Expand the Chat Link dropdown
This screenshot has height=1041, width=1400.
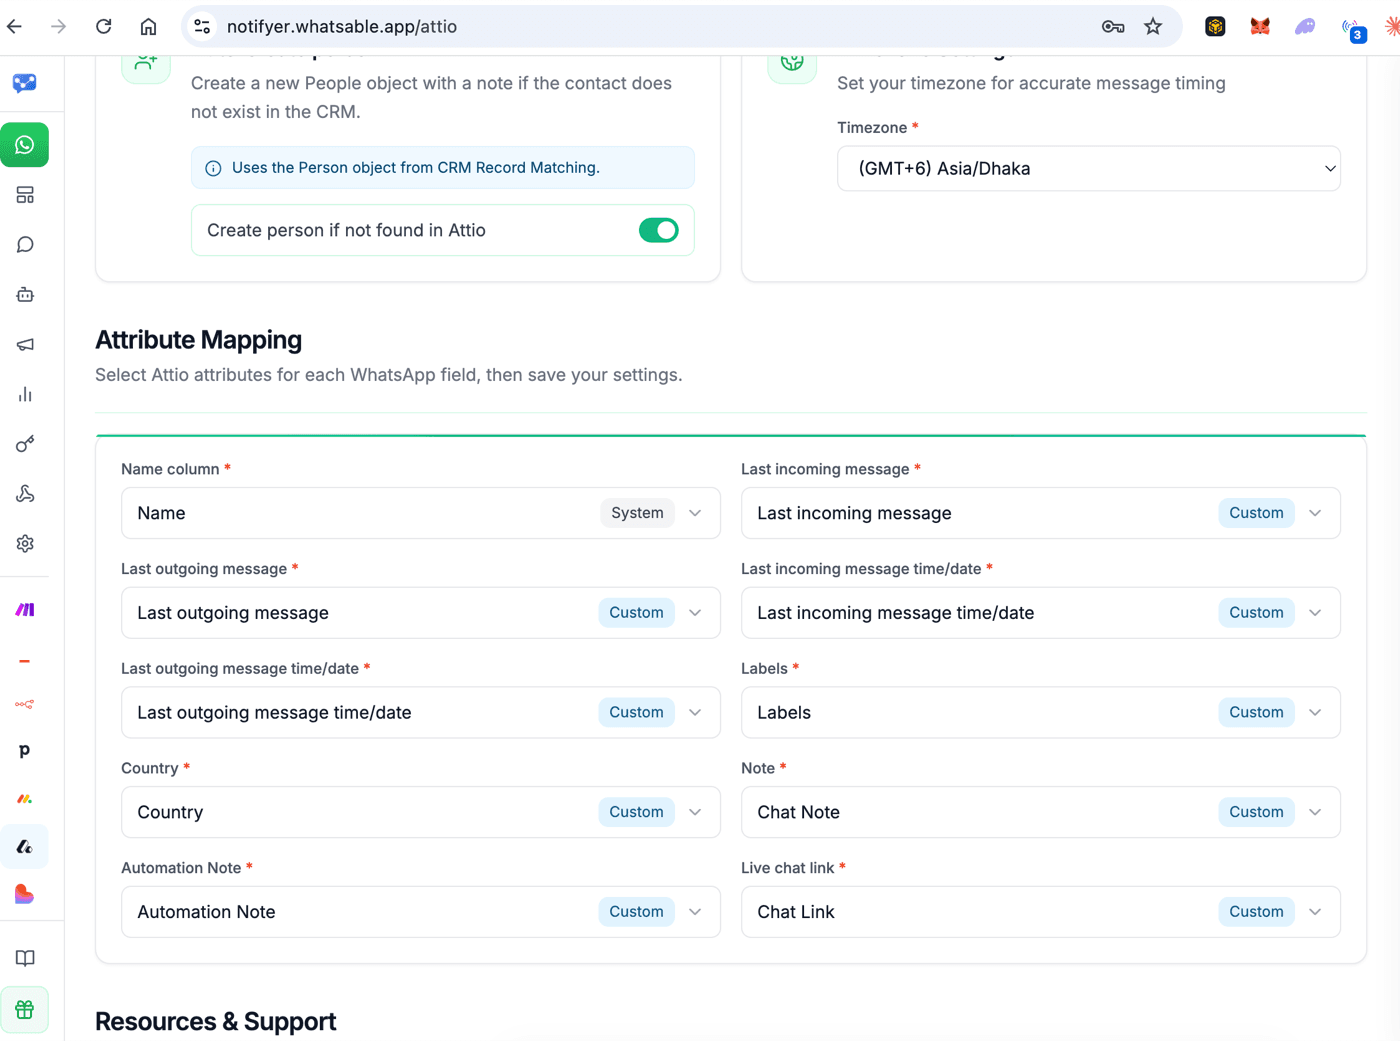pyautogui.click(x=1041, y=912)
